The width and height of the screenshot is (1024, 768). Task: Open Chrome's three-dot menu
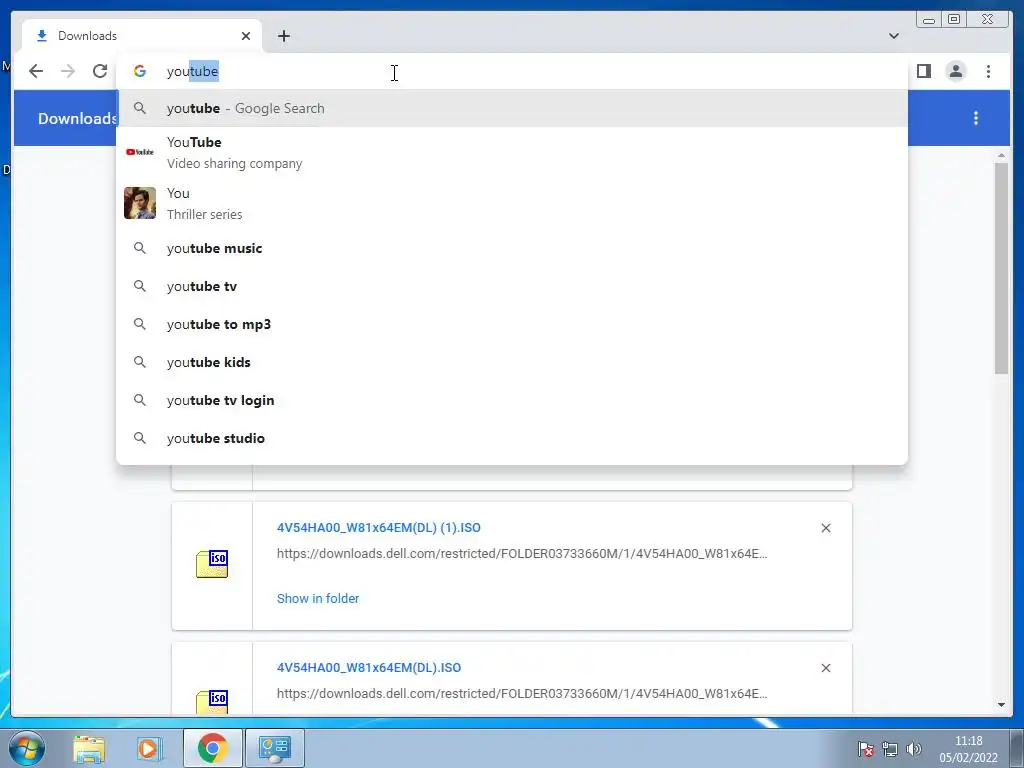point(988,71)
